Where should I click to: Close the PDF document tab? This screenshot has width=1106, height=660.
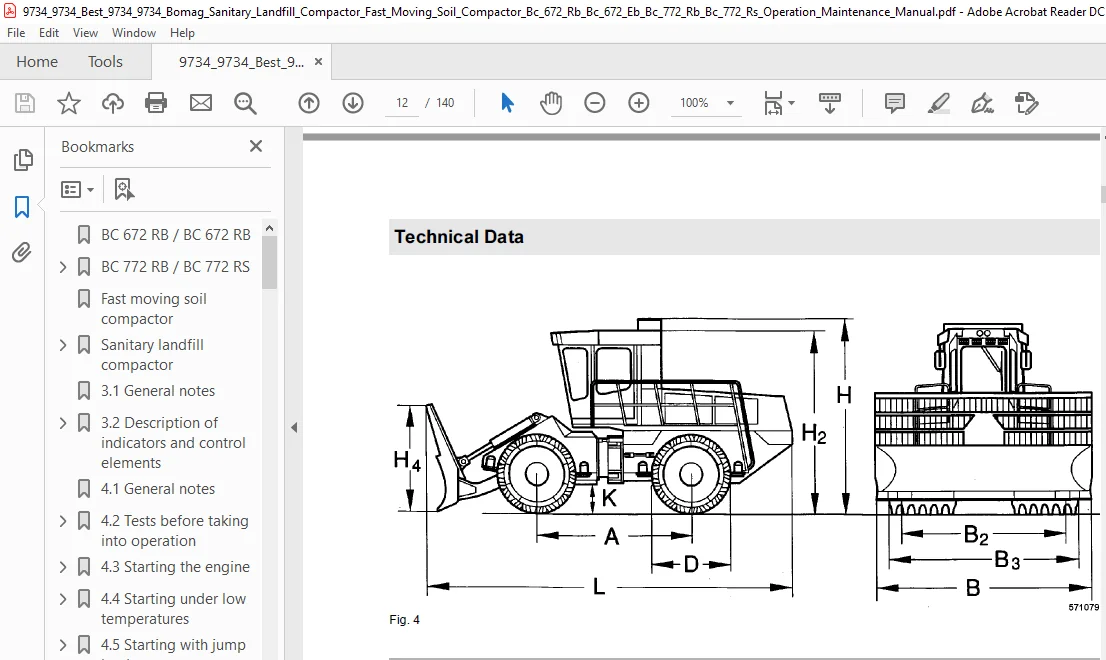[318, 62]
